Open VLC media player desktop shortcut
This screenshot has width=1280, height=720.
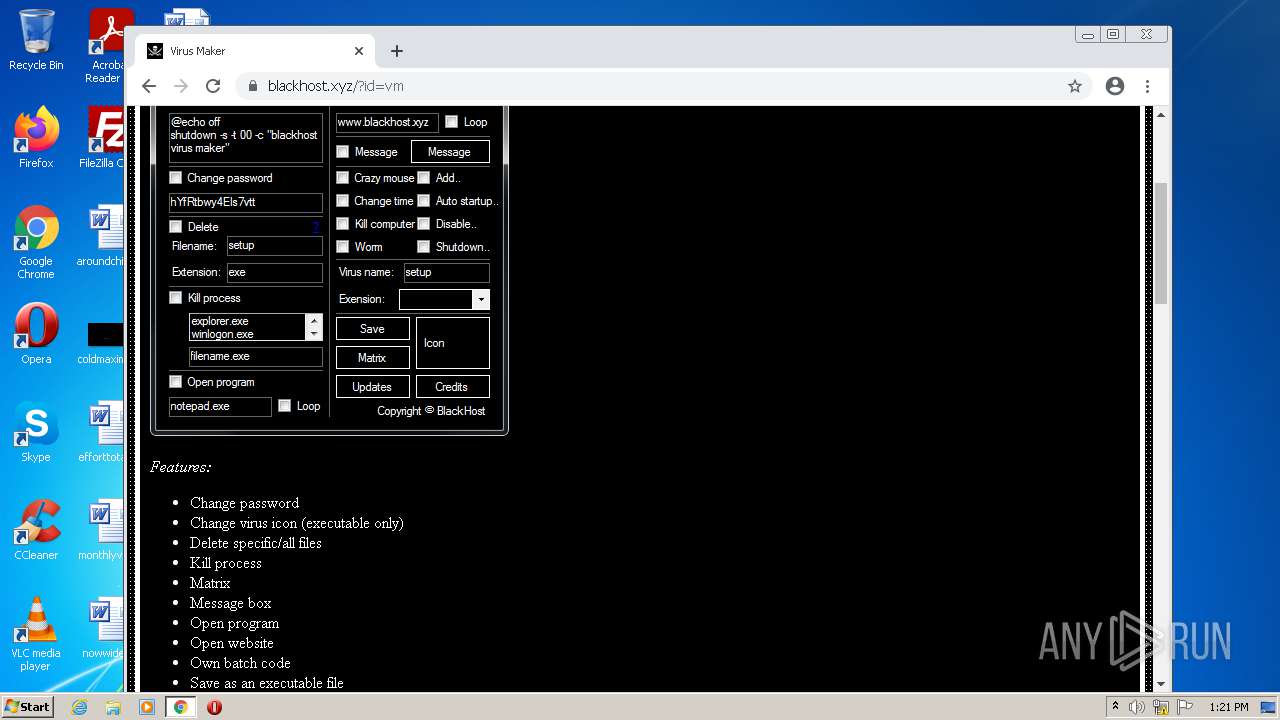click(x=36, y=634)
